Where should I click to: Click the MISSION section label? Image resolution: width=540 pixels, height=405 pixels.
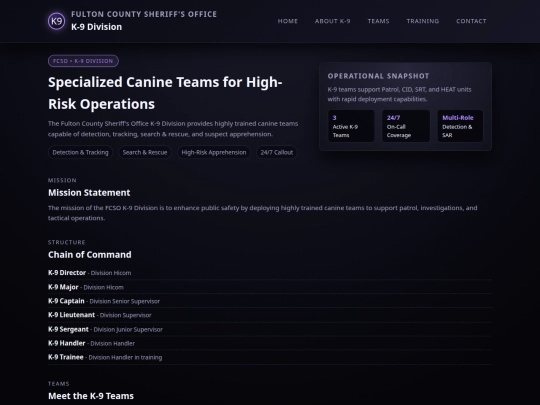coord(62,180)
